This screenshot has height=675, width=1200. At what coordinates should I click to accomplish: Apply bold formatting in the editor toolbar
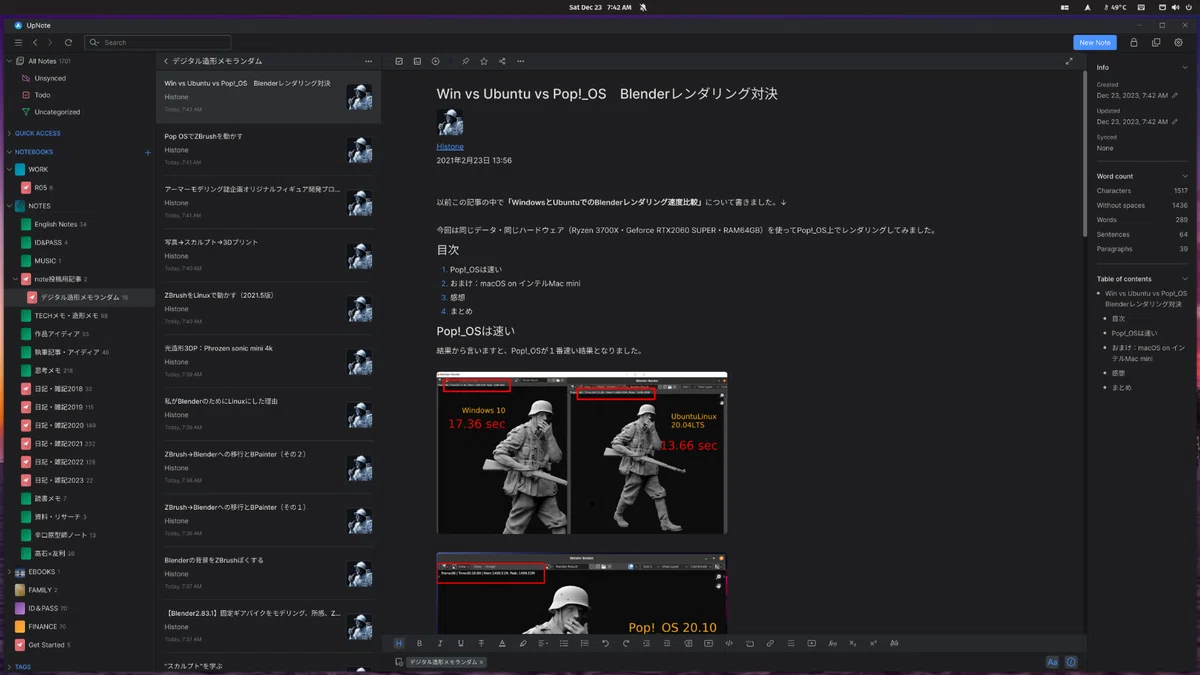pyautogui.click(x=419, y=643)
